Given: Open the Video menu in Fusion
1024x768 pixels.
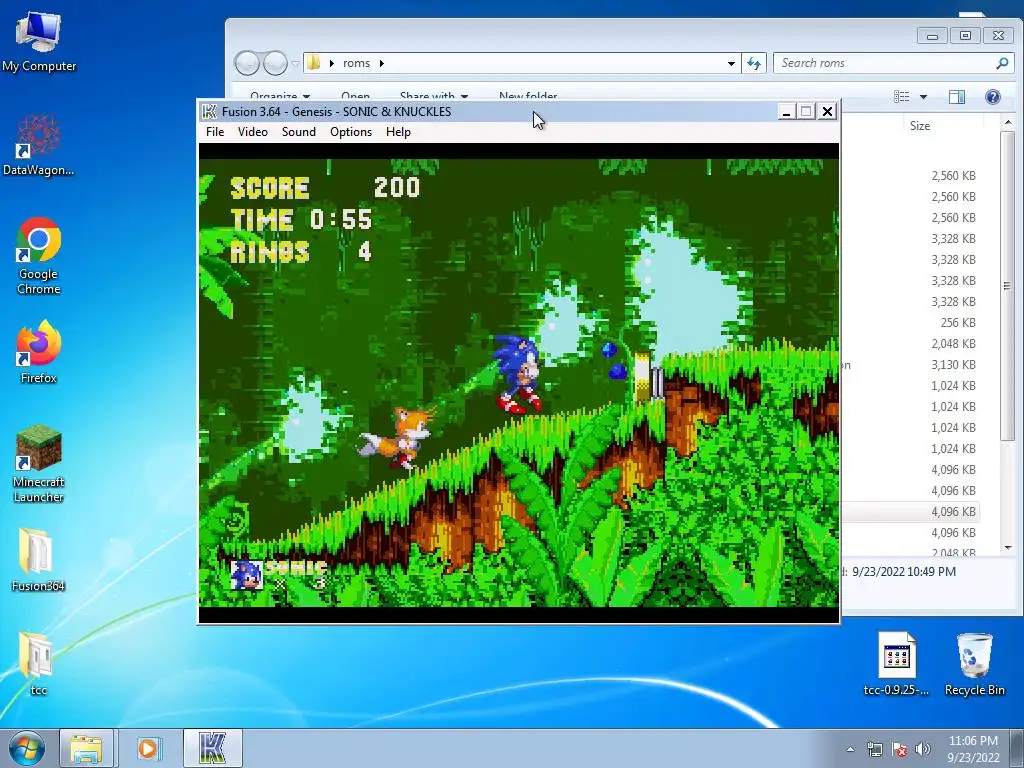Looking at the screenshot, I should [252, 132].
